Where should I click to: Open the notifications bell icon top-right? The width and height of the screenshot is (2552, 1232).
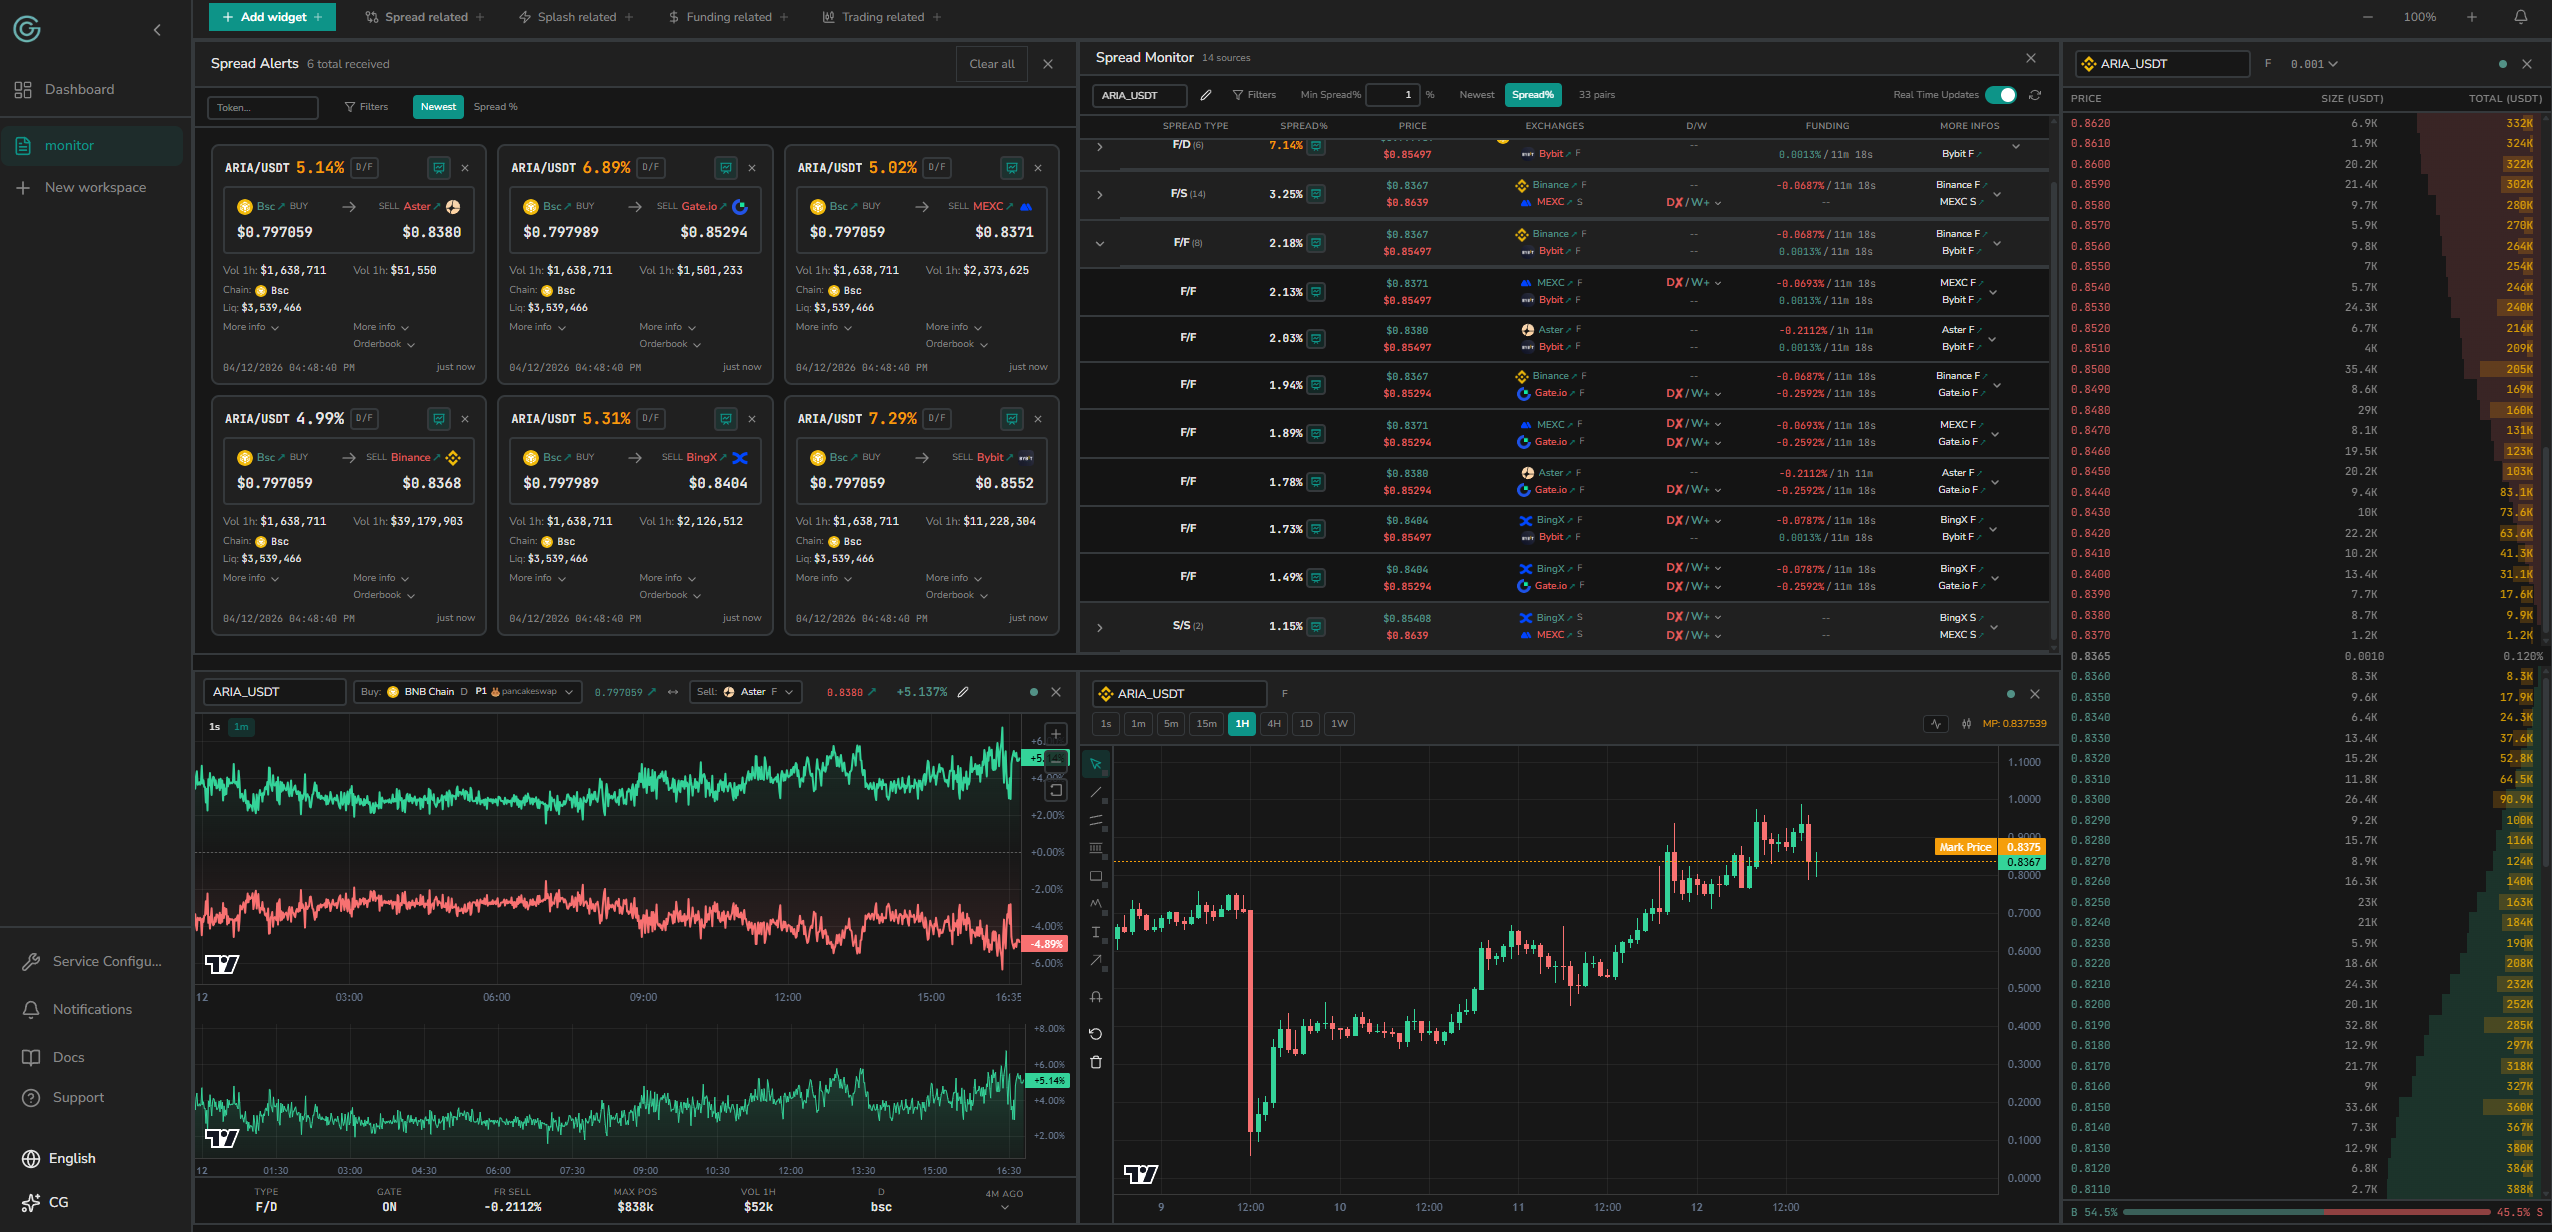click(2521, 17)
